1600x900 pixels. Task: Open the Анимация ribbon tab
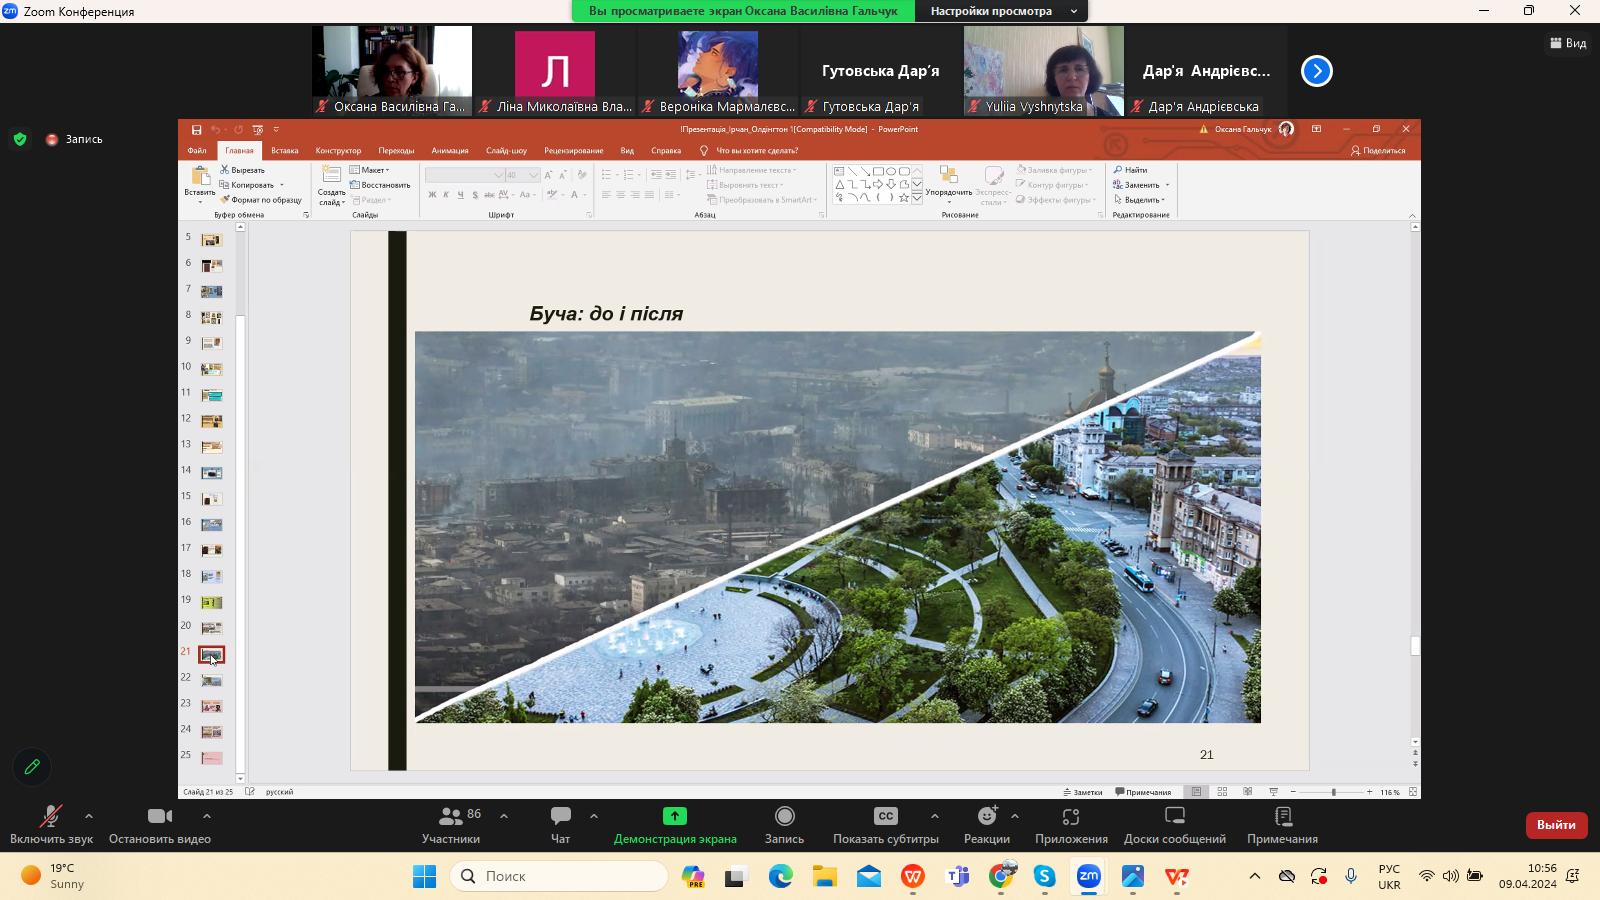point(450,151)
